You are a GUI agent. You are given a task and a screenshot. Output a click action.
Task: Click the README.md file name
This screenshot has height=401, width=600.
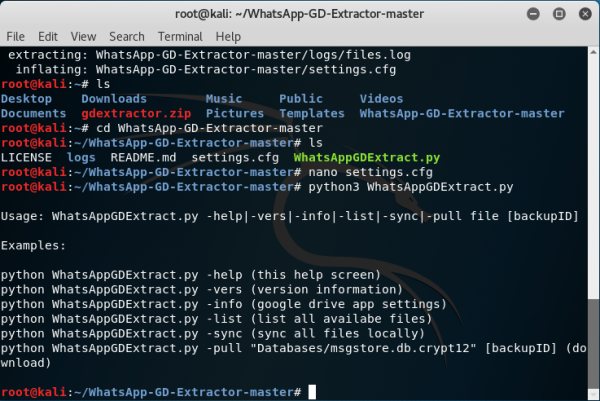click(x=143, y=157)
